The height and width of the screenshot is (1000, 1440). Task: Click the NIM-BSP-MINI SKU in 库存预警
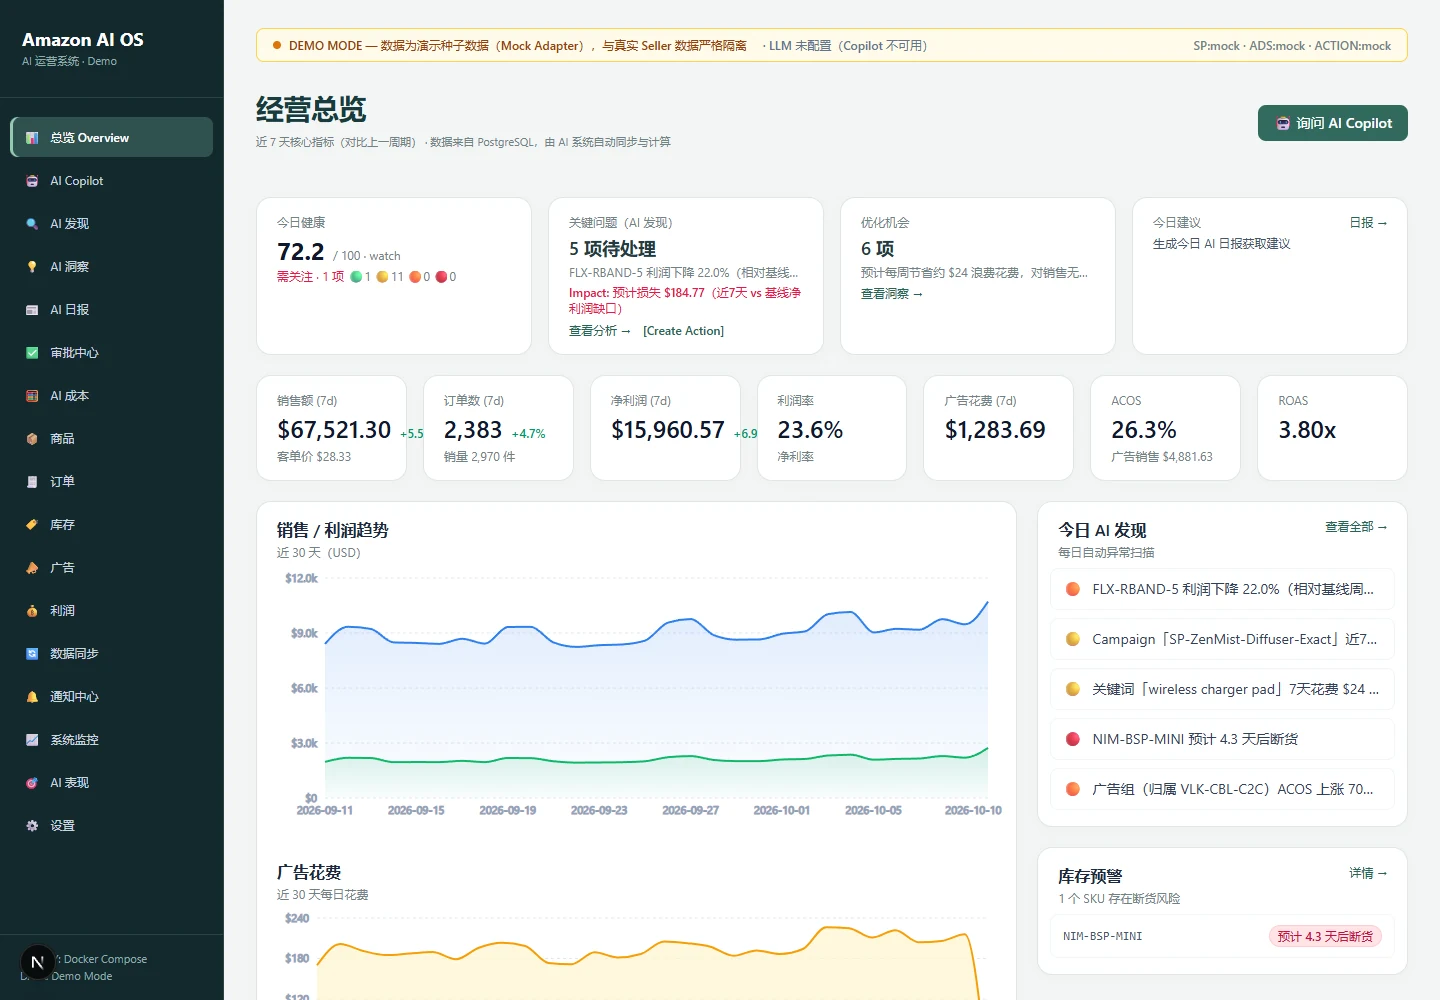[x=1102, y=937]
